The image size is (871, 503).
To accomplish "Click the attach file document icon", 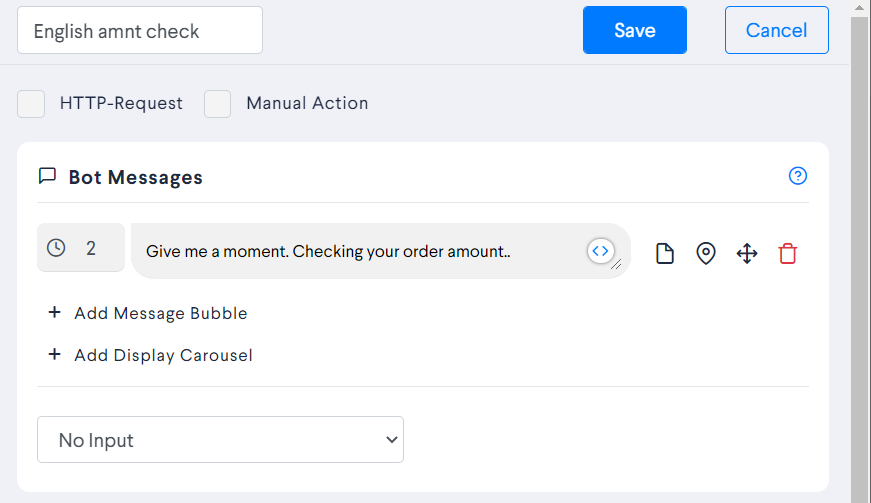I will click(x=665, y=253).
